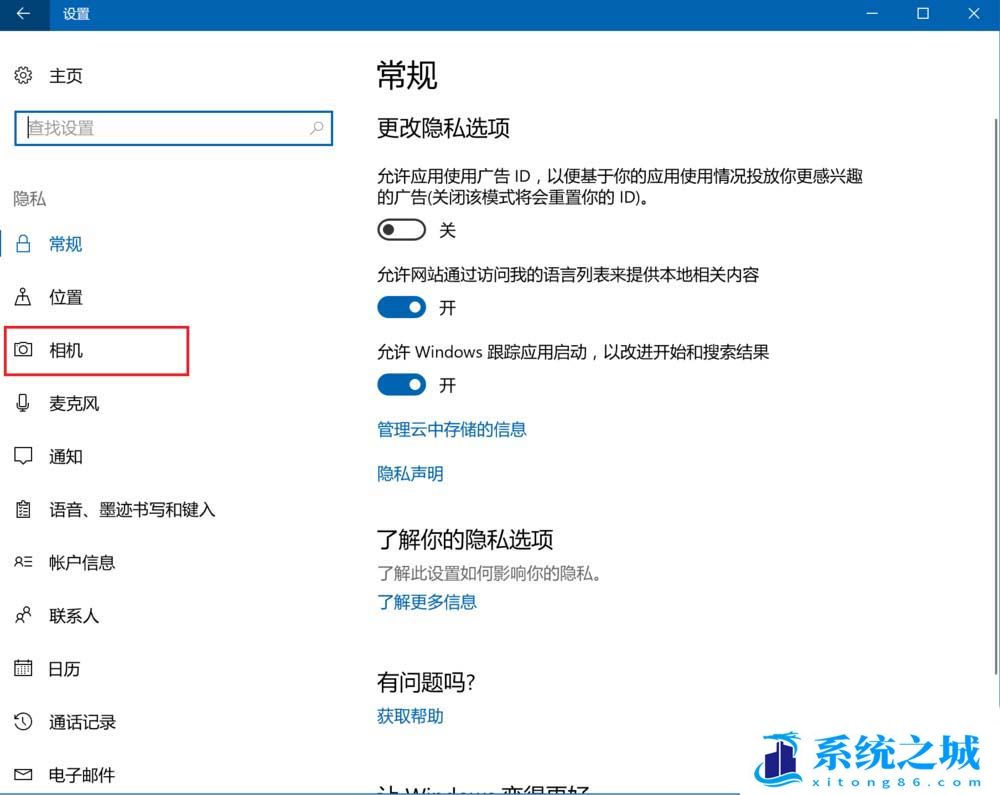Screen dimensions: 1000x795
Task: Disable Windows app launch tracking switch
Action: (401, 384)
